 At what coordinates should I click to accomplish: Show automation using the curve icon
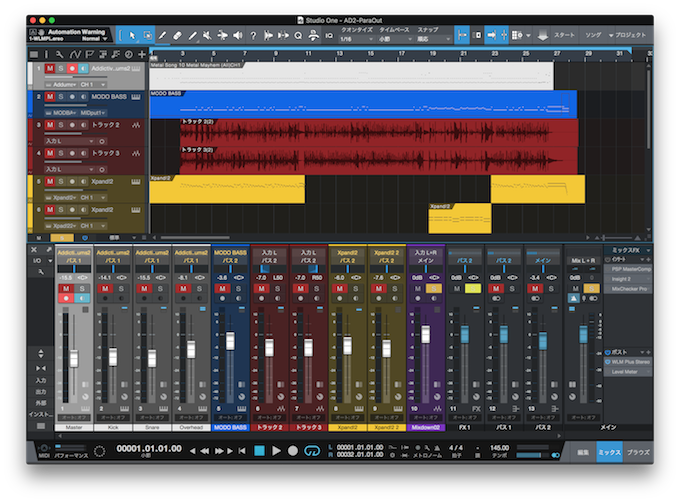point(75,54)
